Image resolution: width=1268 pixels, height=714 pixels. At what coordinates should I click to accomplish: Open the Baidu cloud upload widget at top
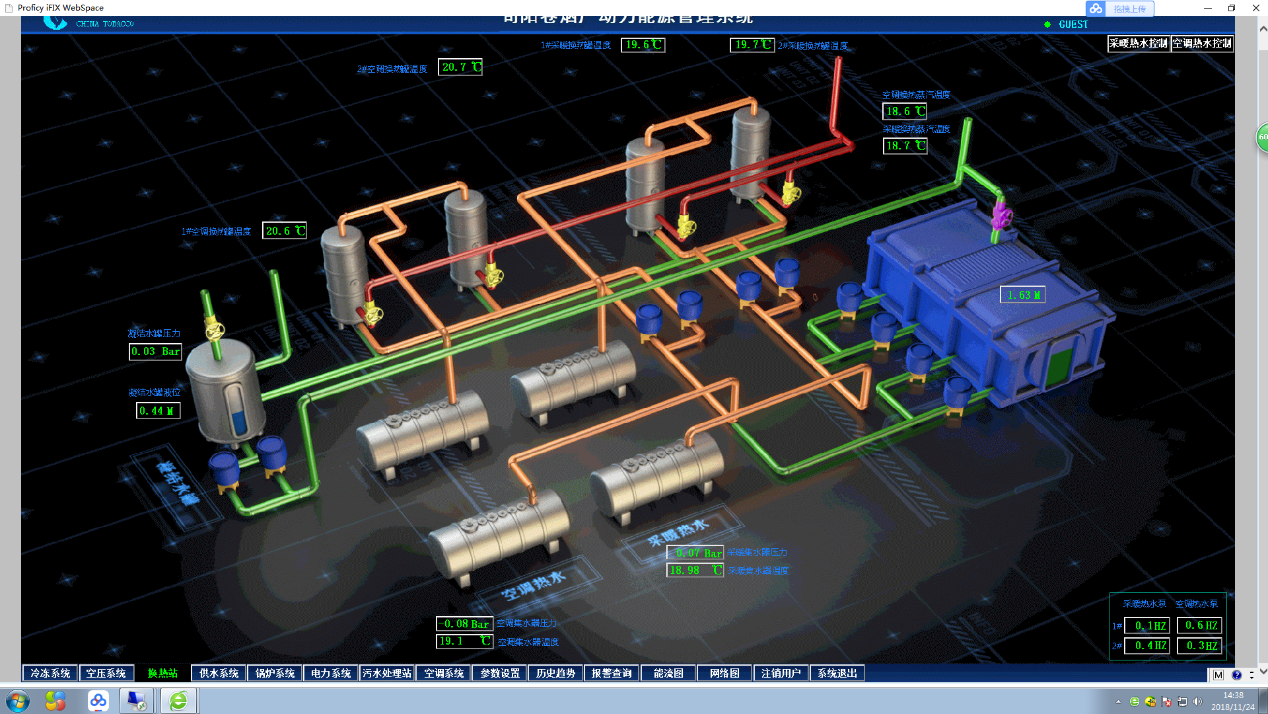pos(1119,8)
